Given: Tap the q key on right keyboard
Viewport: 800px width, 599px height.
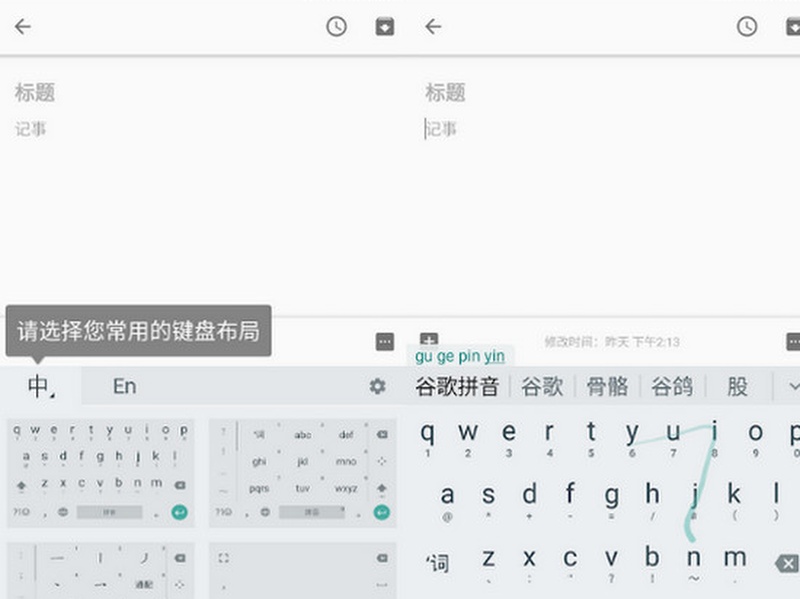Looking at the screenshot, I should tap(428, 438).
